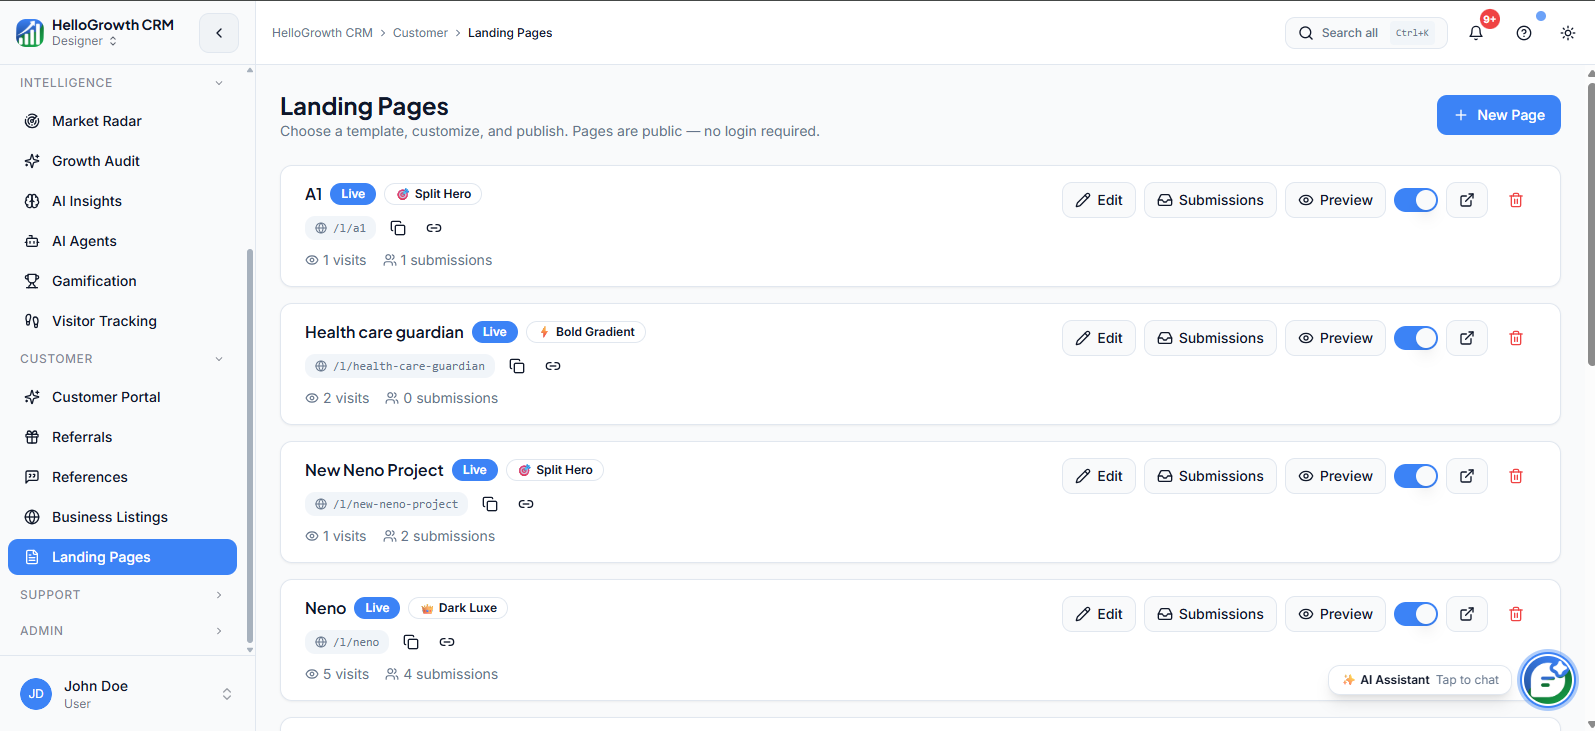Turn off the Neno page toggle

pos(1416,614)
